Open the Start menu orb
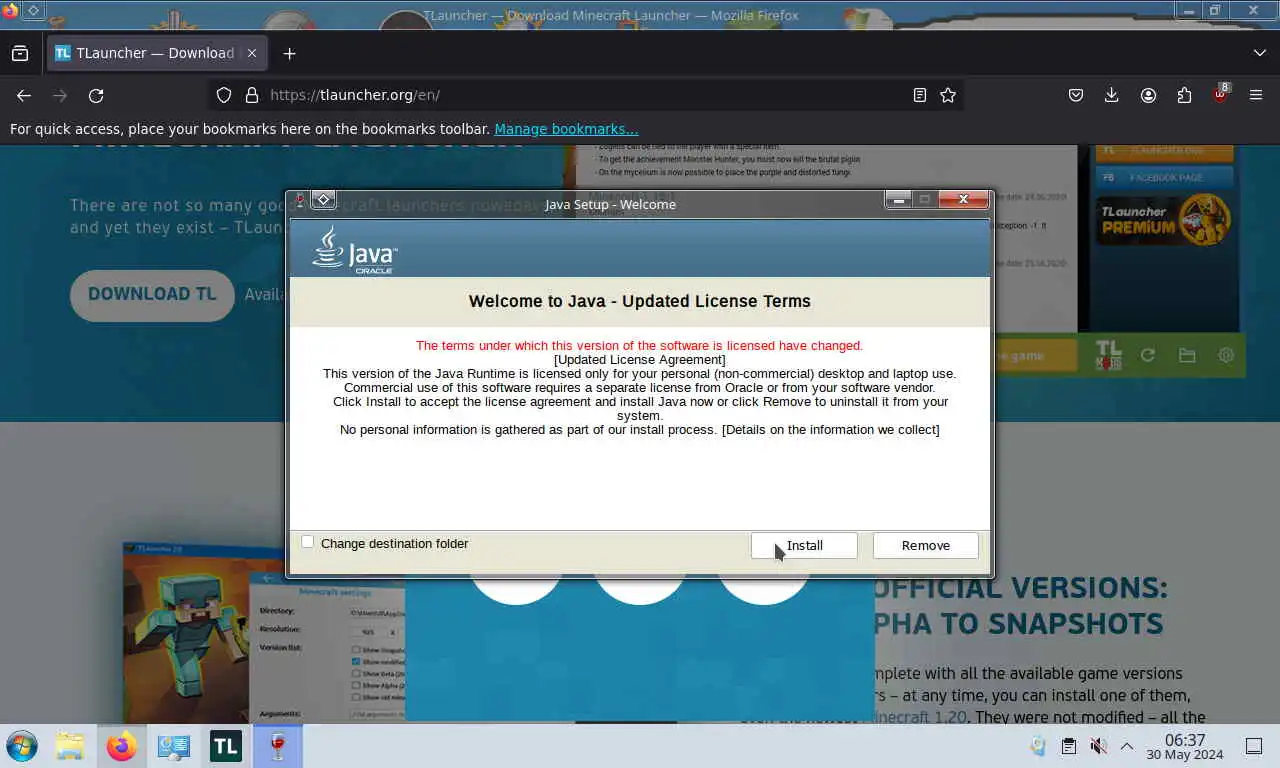Image resolution: width=1280 pixels, height=768 pixels. coord(22,746)
